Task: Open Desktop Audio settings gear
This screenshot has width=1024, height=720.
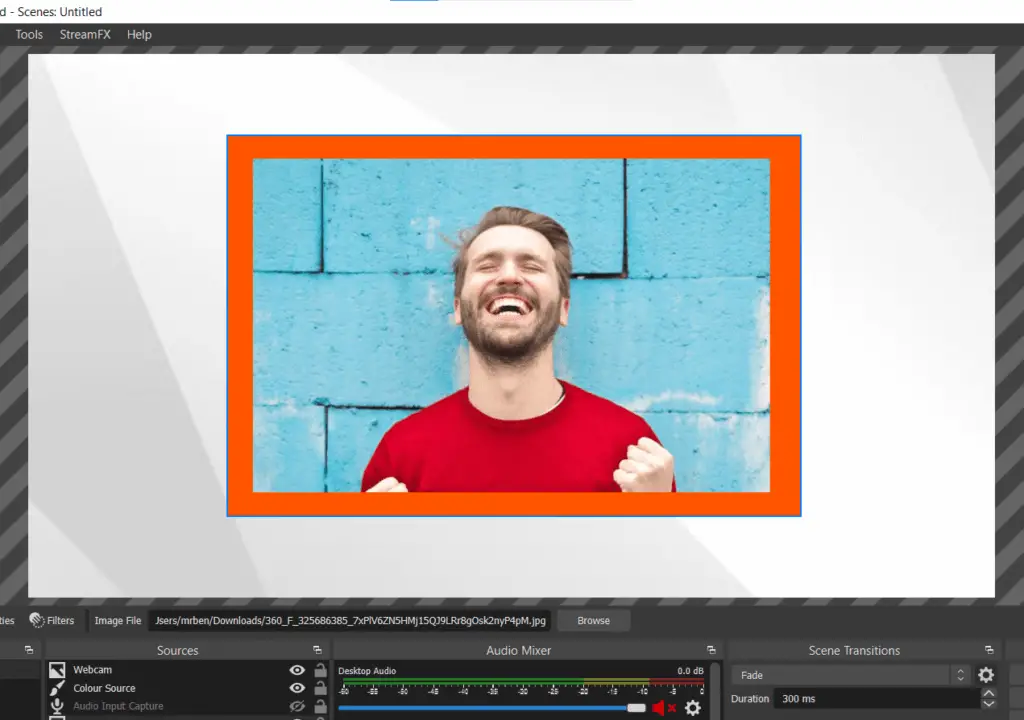Action: (x=693, y=708)
